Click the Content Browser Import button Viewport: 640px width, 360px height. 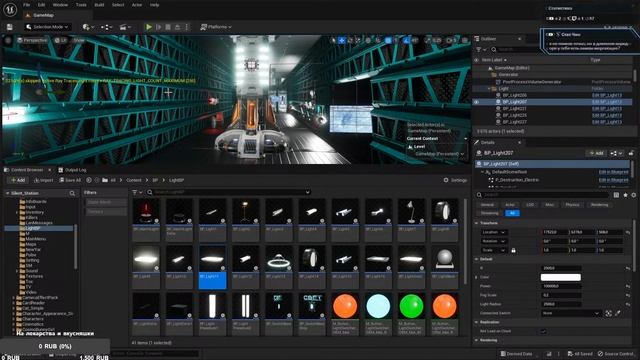click(x=43, y=180)
